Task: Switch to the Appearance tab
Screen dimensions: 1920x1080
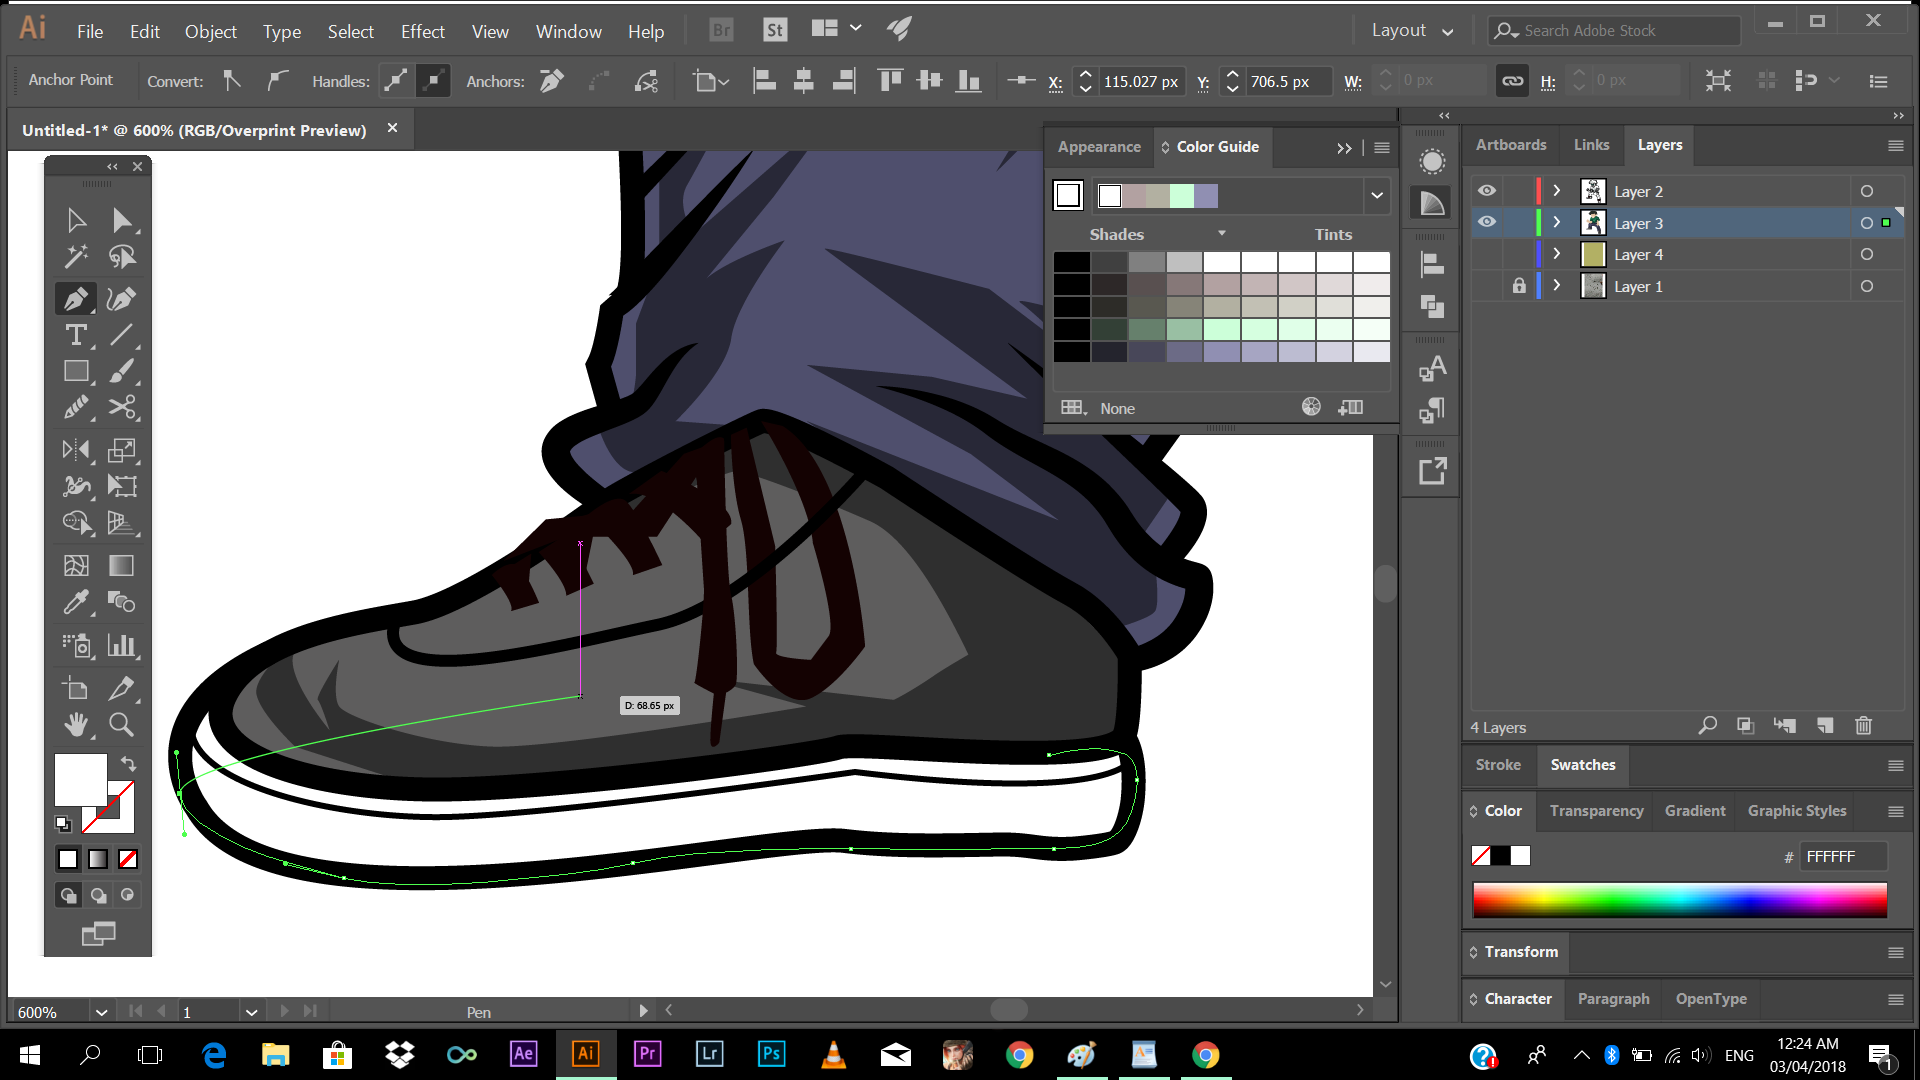Action: tap(1099, 147)
